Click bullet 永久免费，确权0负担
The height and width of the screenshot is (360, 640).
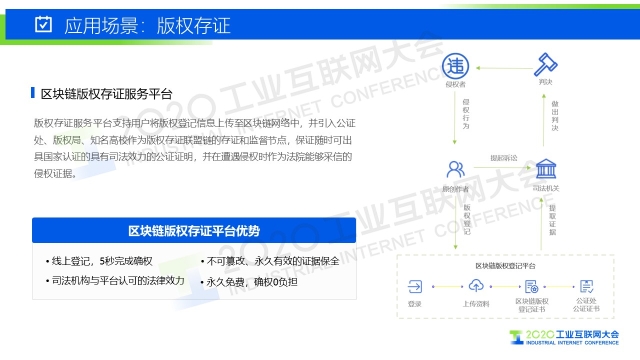coord(249,282)
